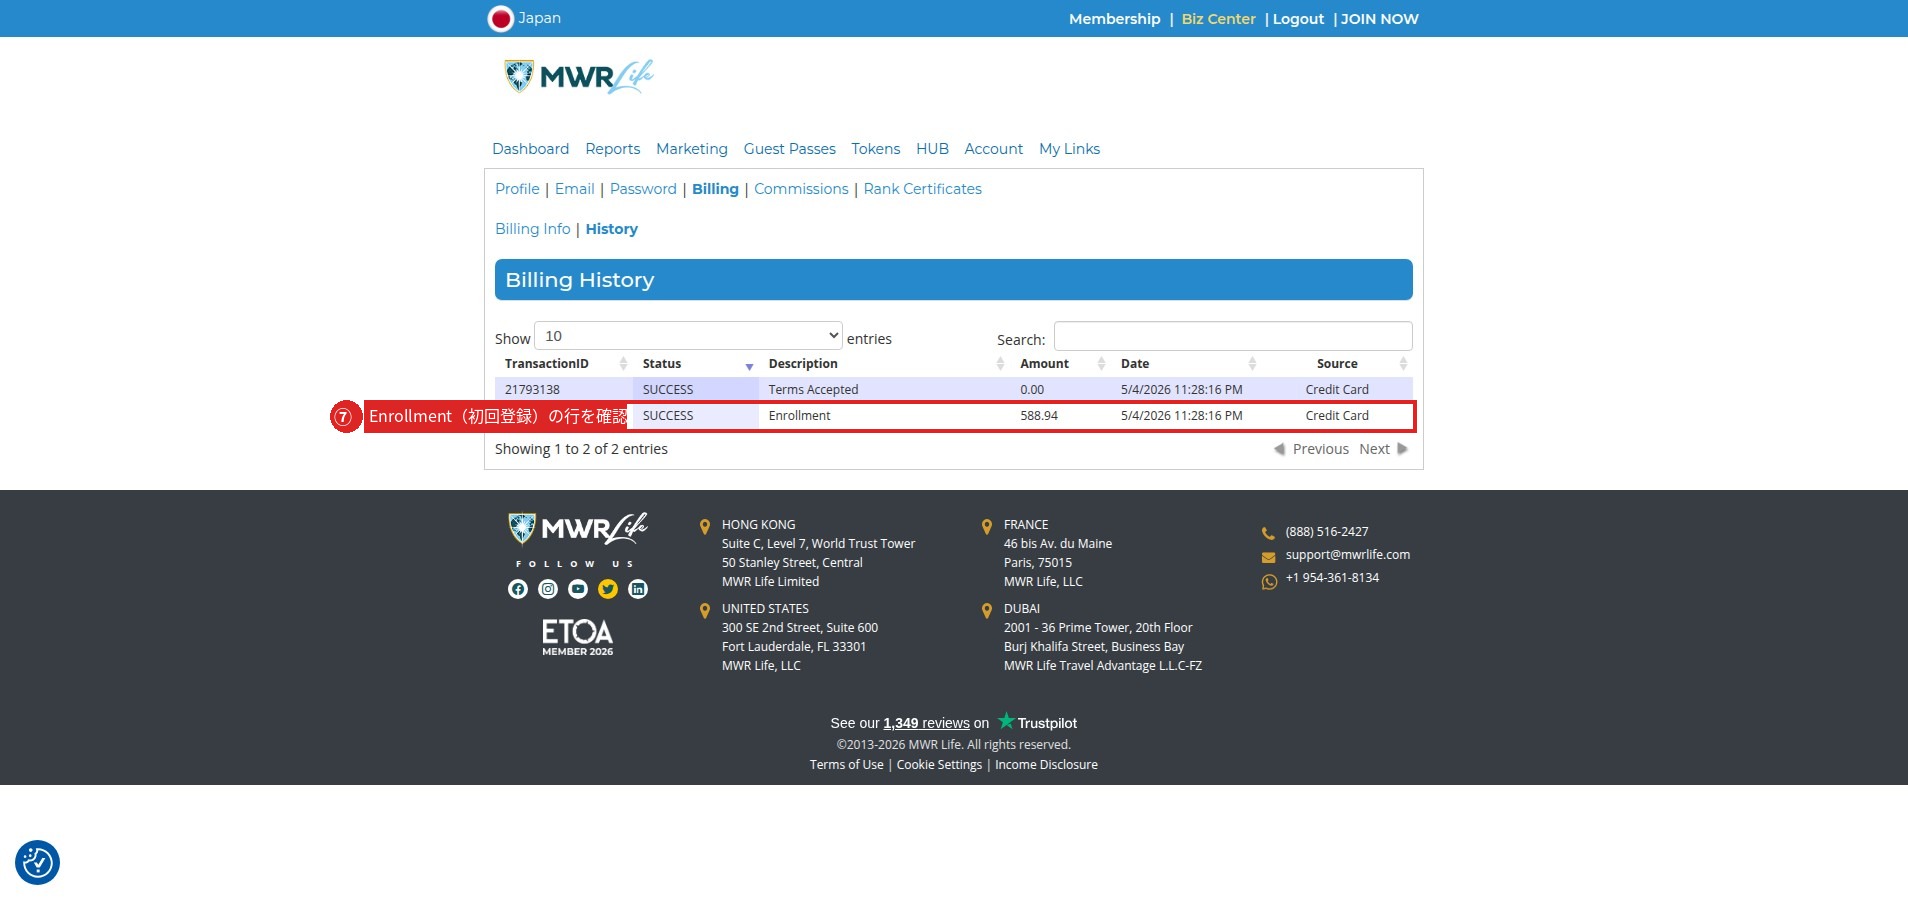Click the footer MWR Life logo
Viewport: 1908px width, 900px height.
pyautogui.click(x=578, y=528)
